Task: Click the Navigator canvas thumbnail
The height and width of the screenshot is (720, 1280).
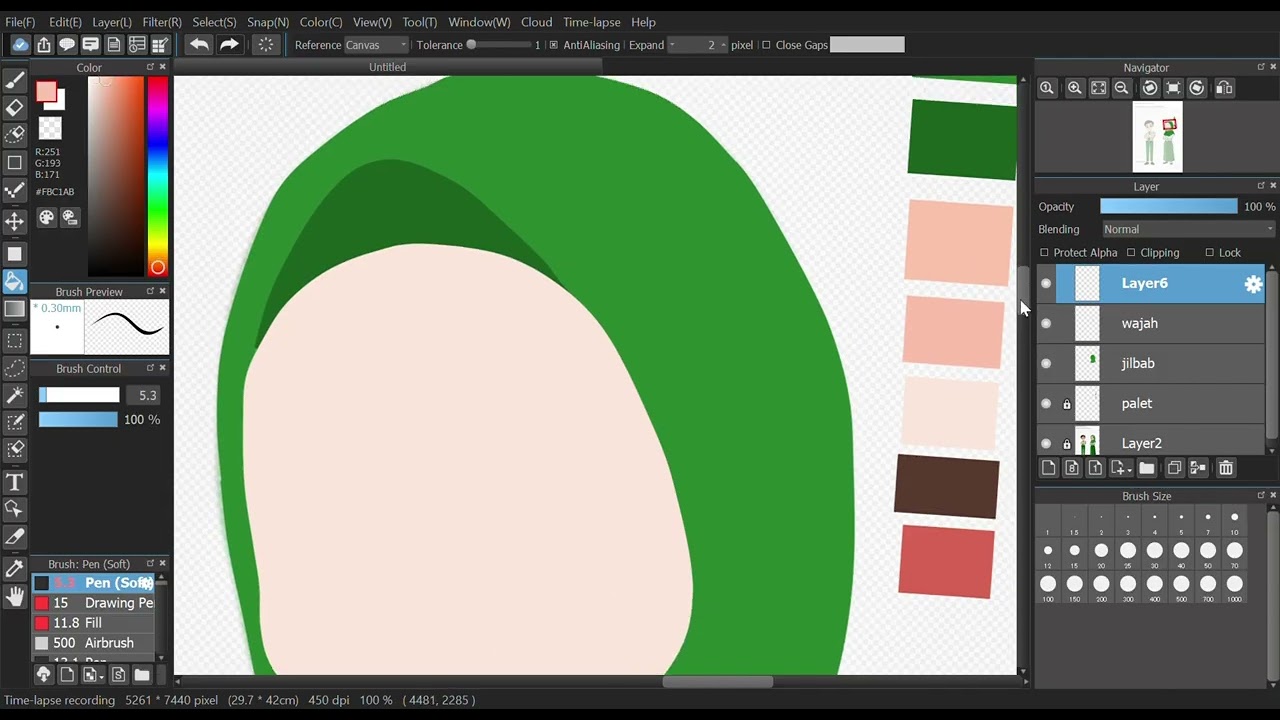Action: [x=1157, y=137]
